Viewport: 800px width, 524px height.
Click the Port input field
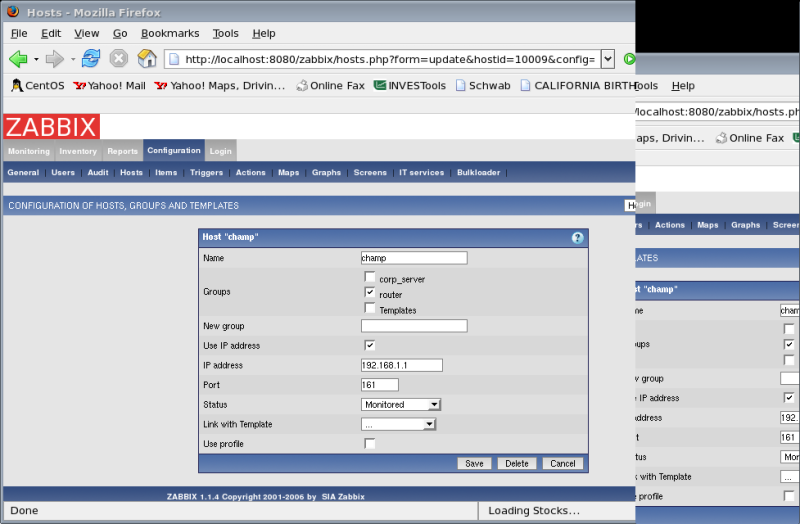[380, 385]
